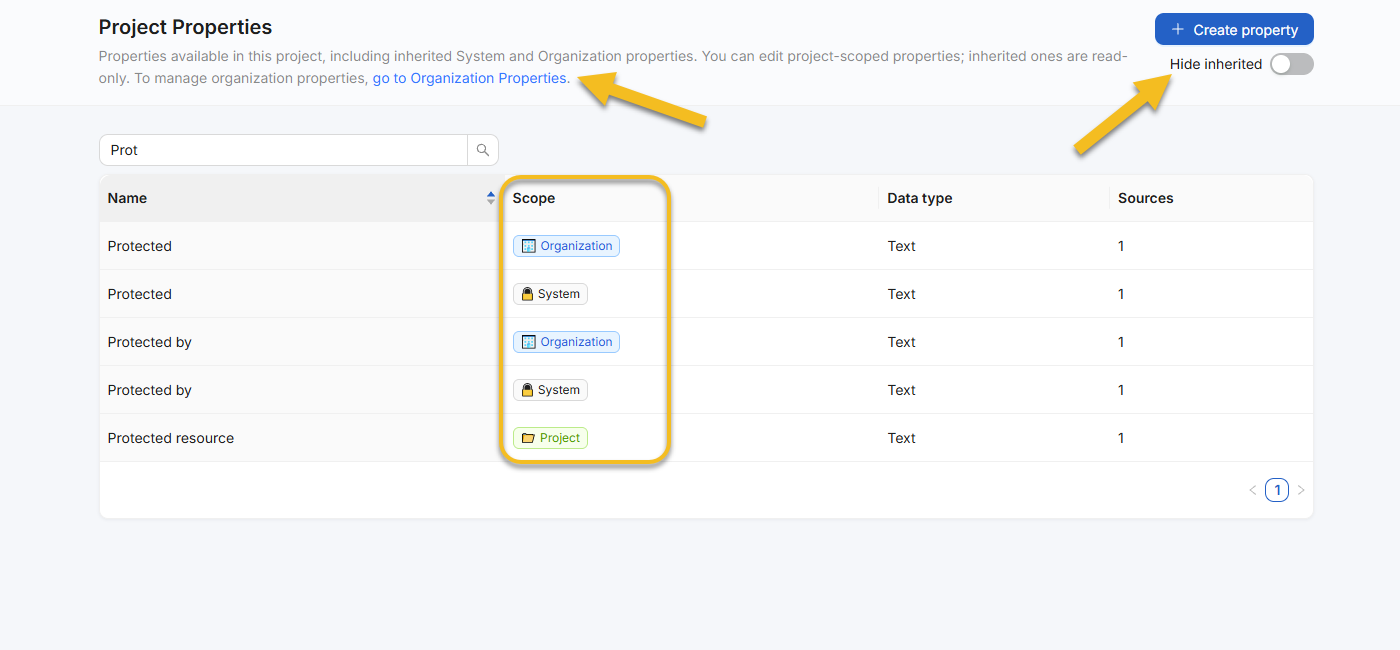Click the System badge in the Protected by row
1400x650 pixels.
550,390
